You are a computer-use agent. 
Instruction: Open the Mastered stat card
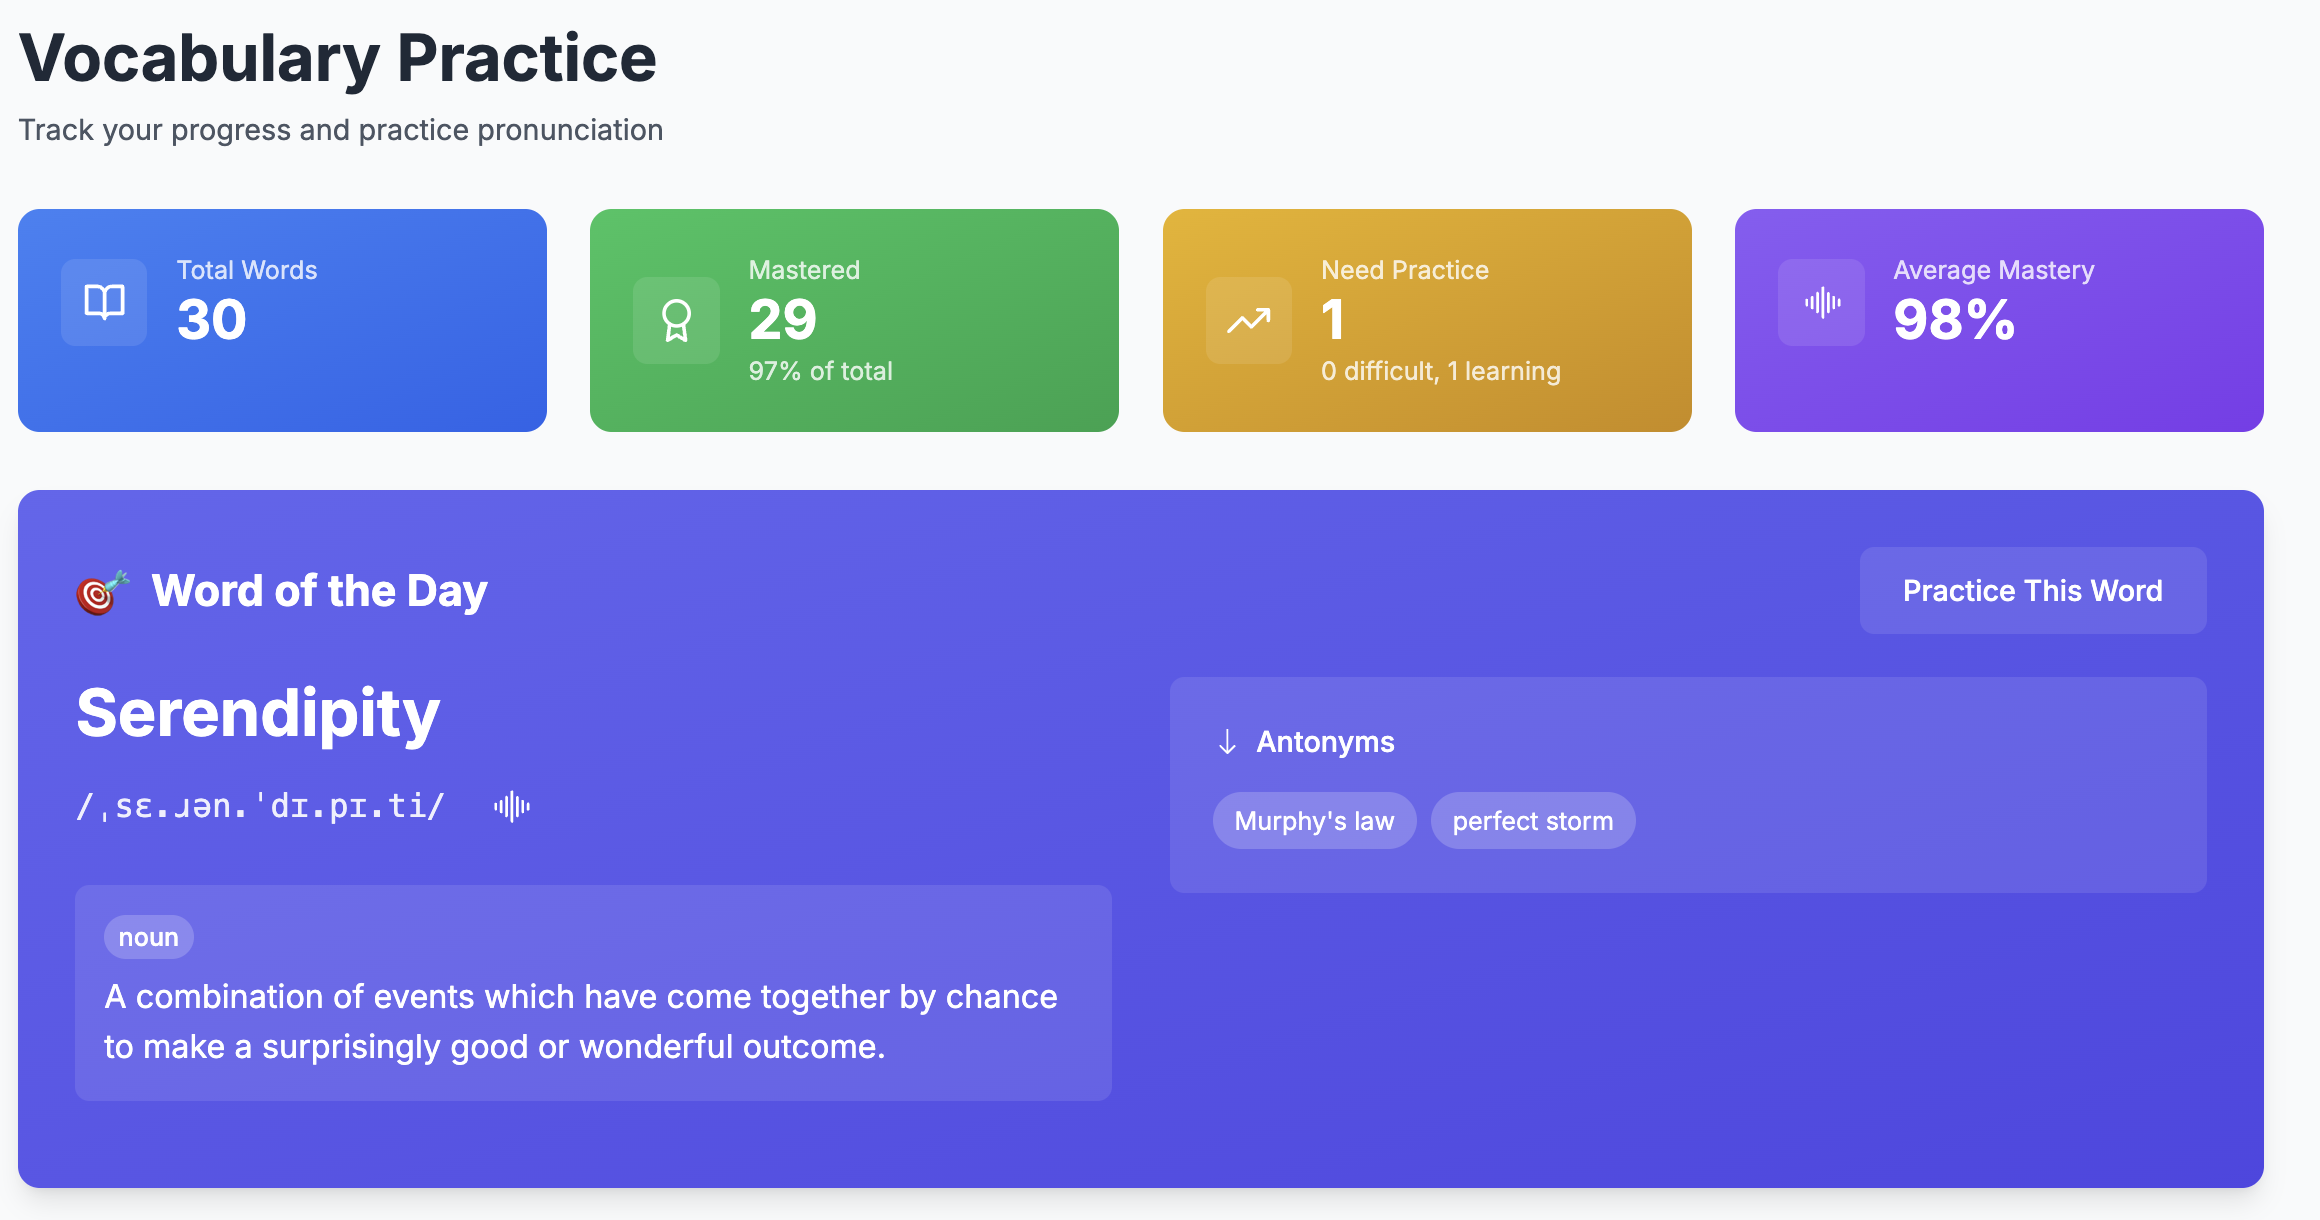(x=854, y=320)
